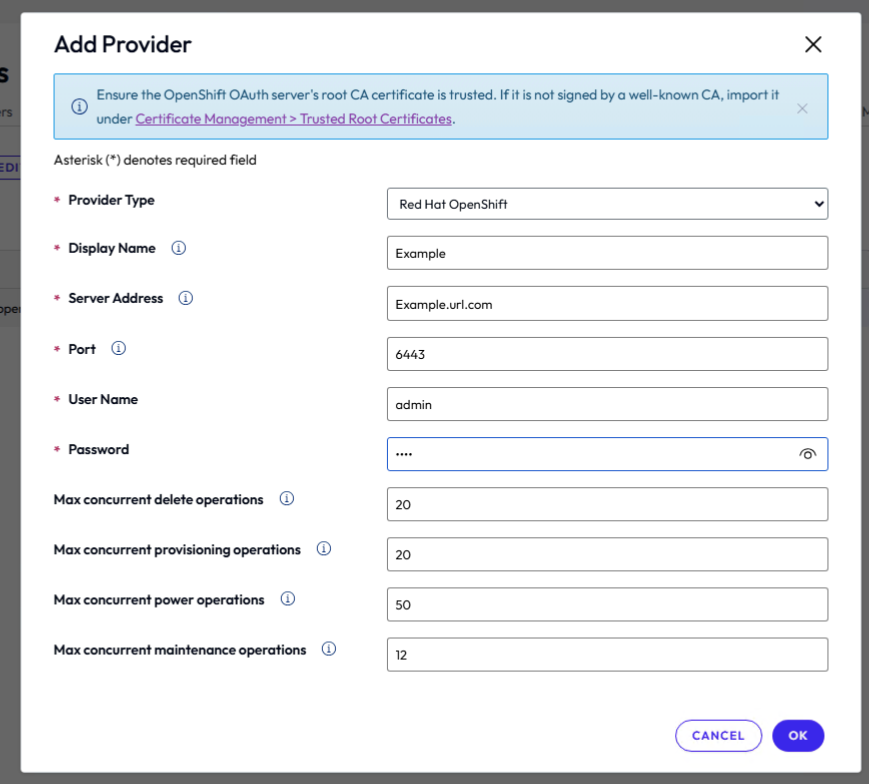Show info for Display Name
Screen dimensions: 869x784
click(178, 248)
